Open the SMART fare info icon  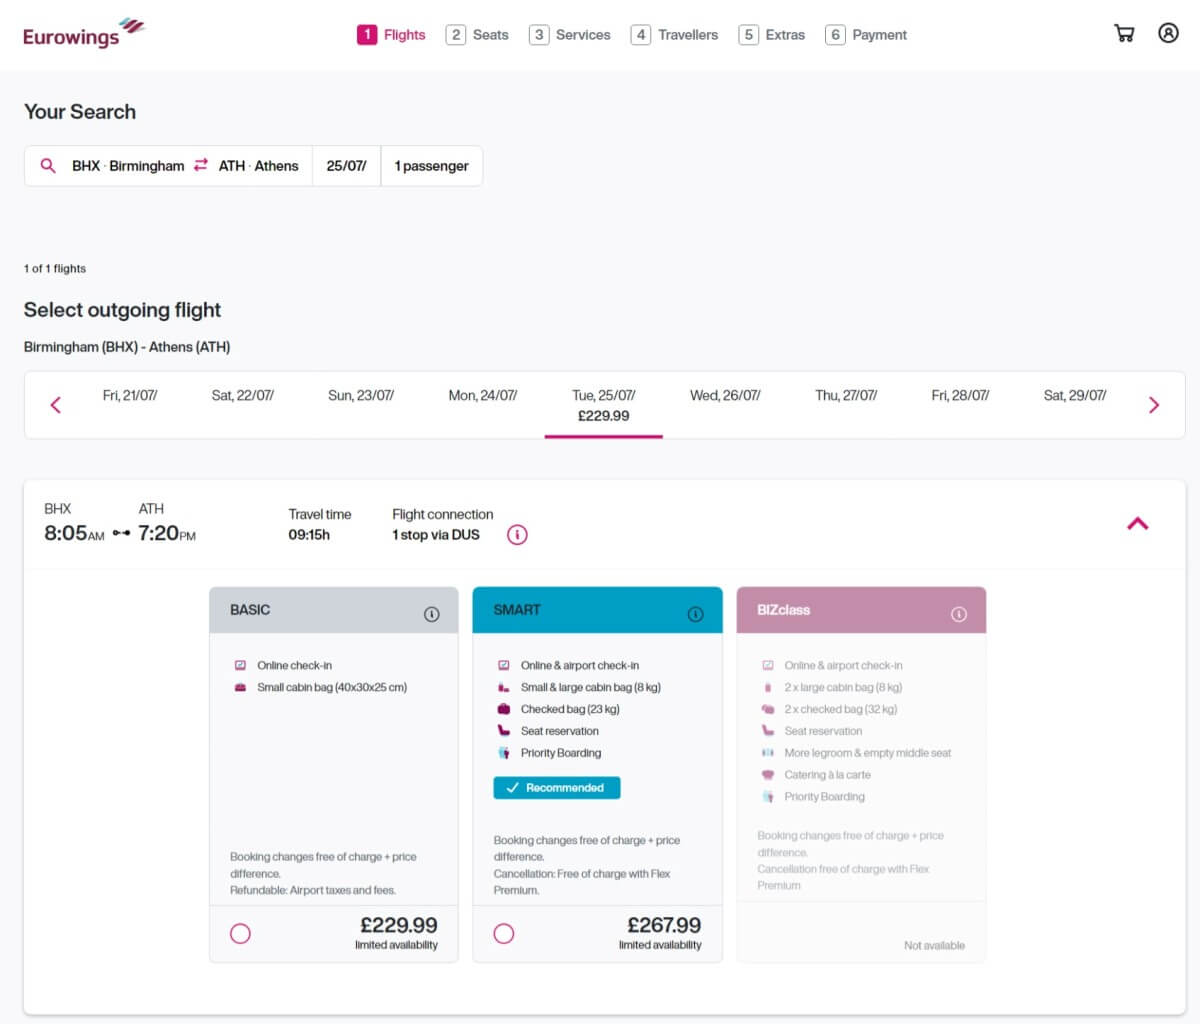coord(695,614)
